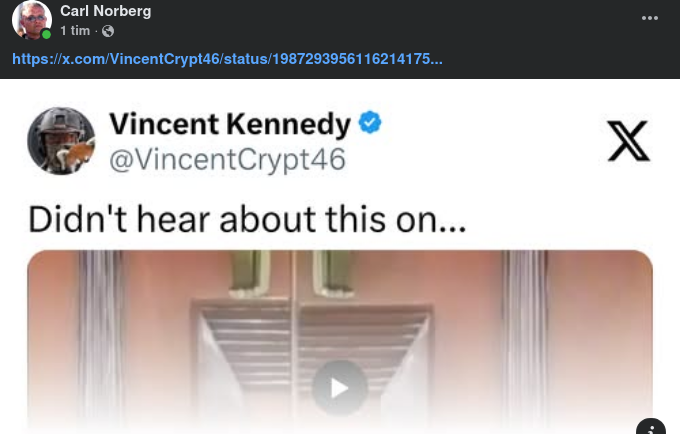Open the x.com/VincentCrypt46 status link
The image size is (680, 434).
(x=227, y=59)
